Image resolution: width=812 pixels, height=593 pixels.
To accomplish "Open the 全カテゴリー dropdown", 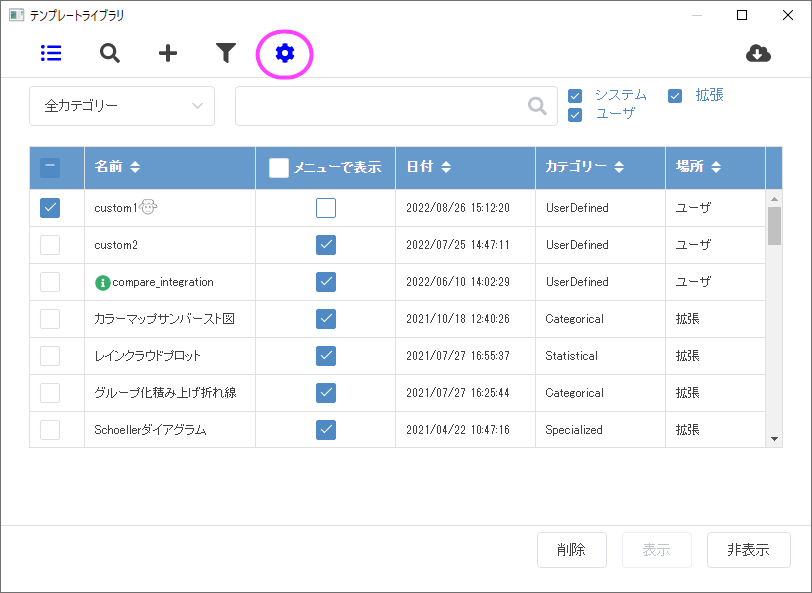I will 122,106.
